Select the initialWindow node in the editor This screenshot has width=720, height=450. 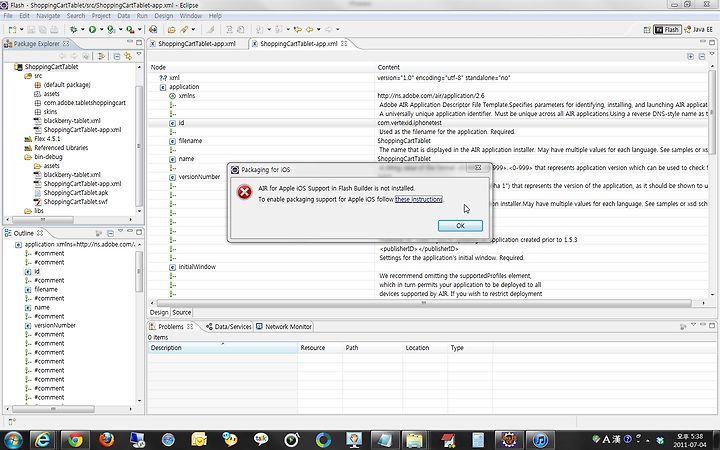197,267
